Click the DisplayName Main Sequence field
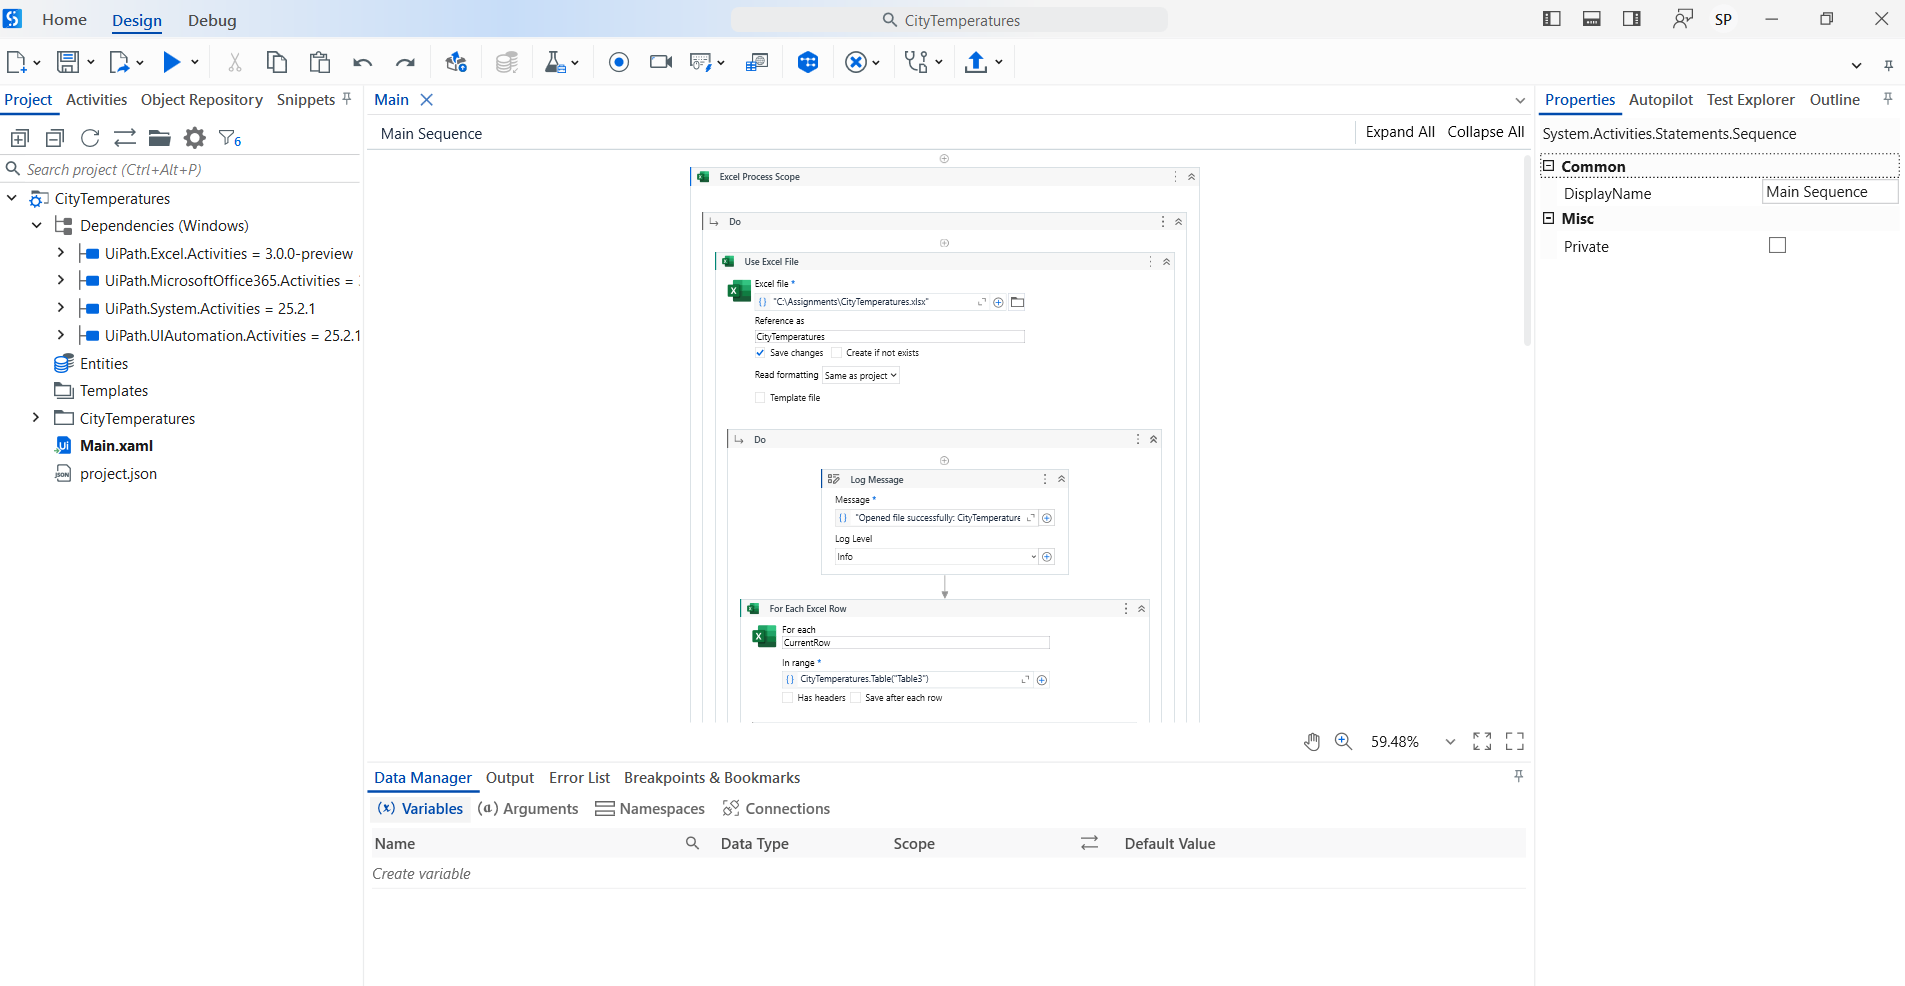Viewport: 1905px width, 986px height. tap(1829, 192)
